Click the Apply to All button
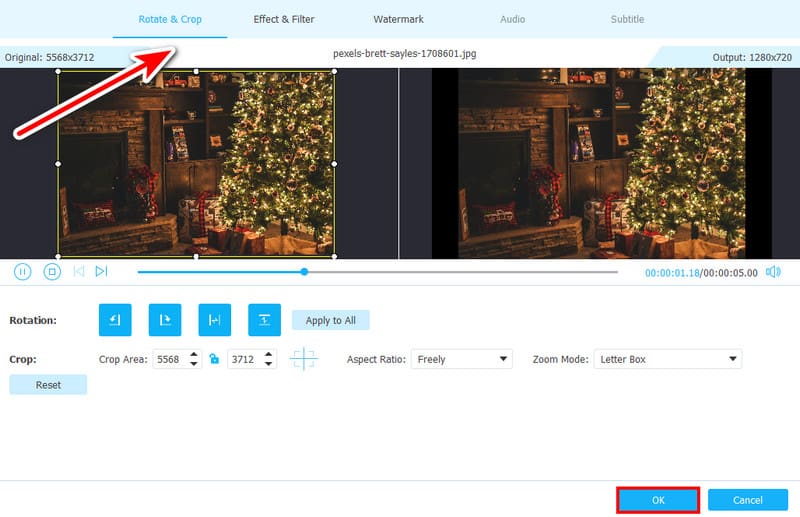The width and height of the screenshot is (800, 517). [x=331, y=320]
